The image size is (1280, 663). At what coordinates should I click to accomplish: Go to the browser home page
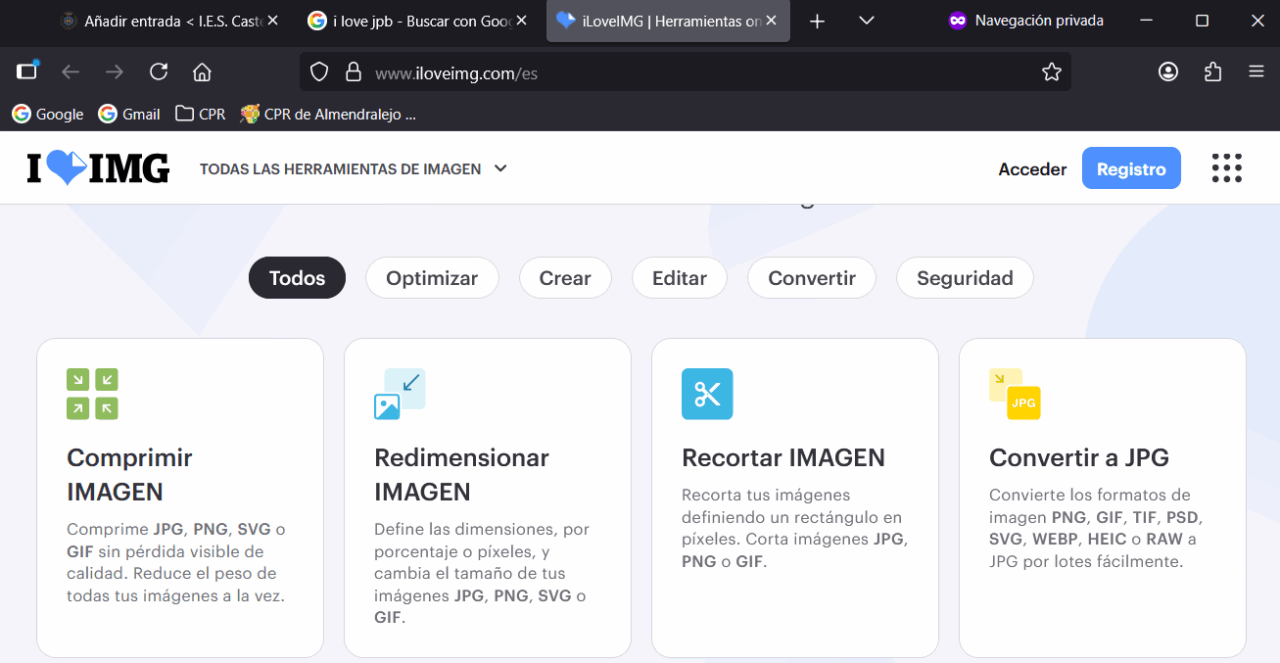(x=202, y=72)
